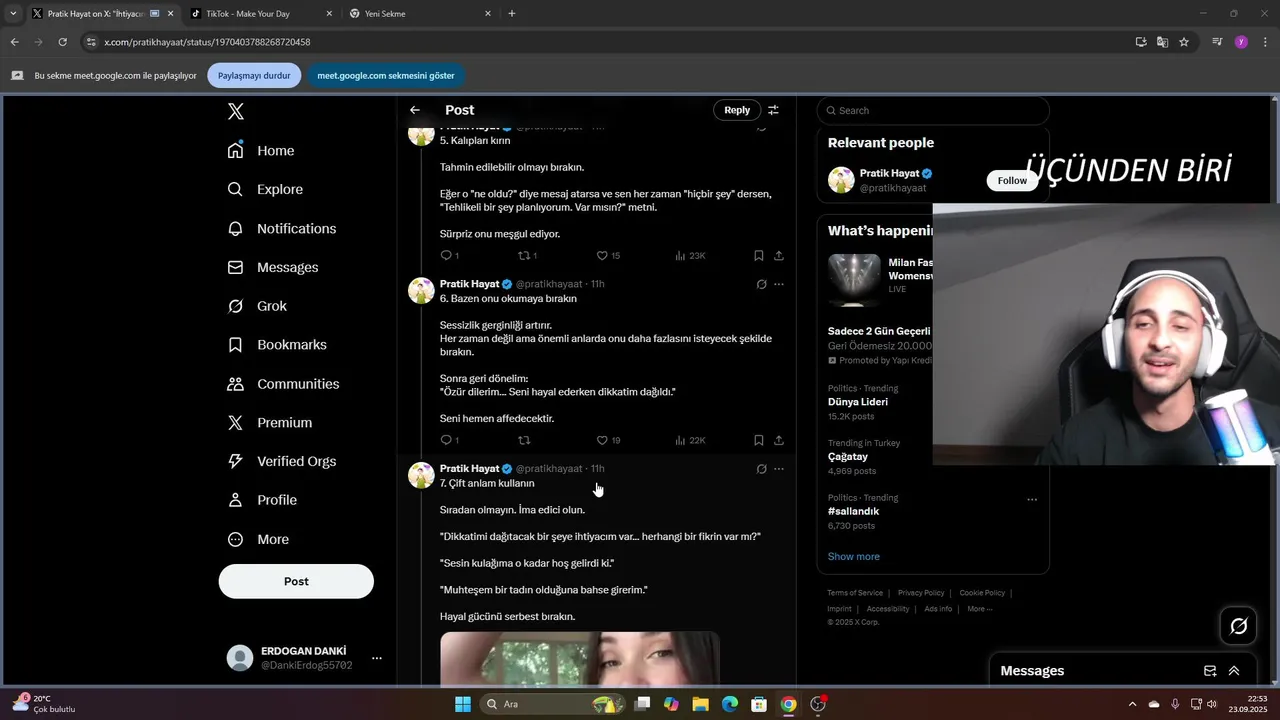This screenshot has height=720, width=1280.
Task: Expand the Messages drawer
Action: (x=1234, y=671)
